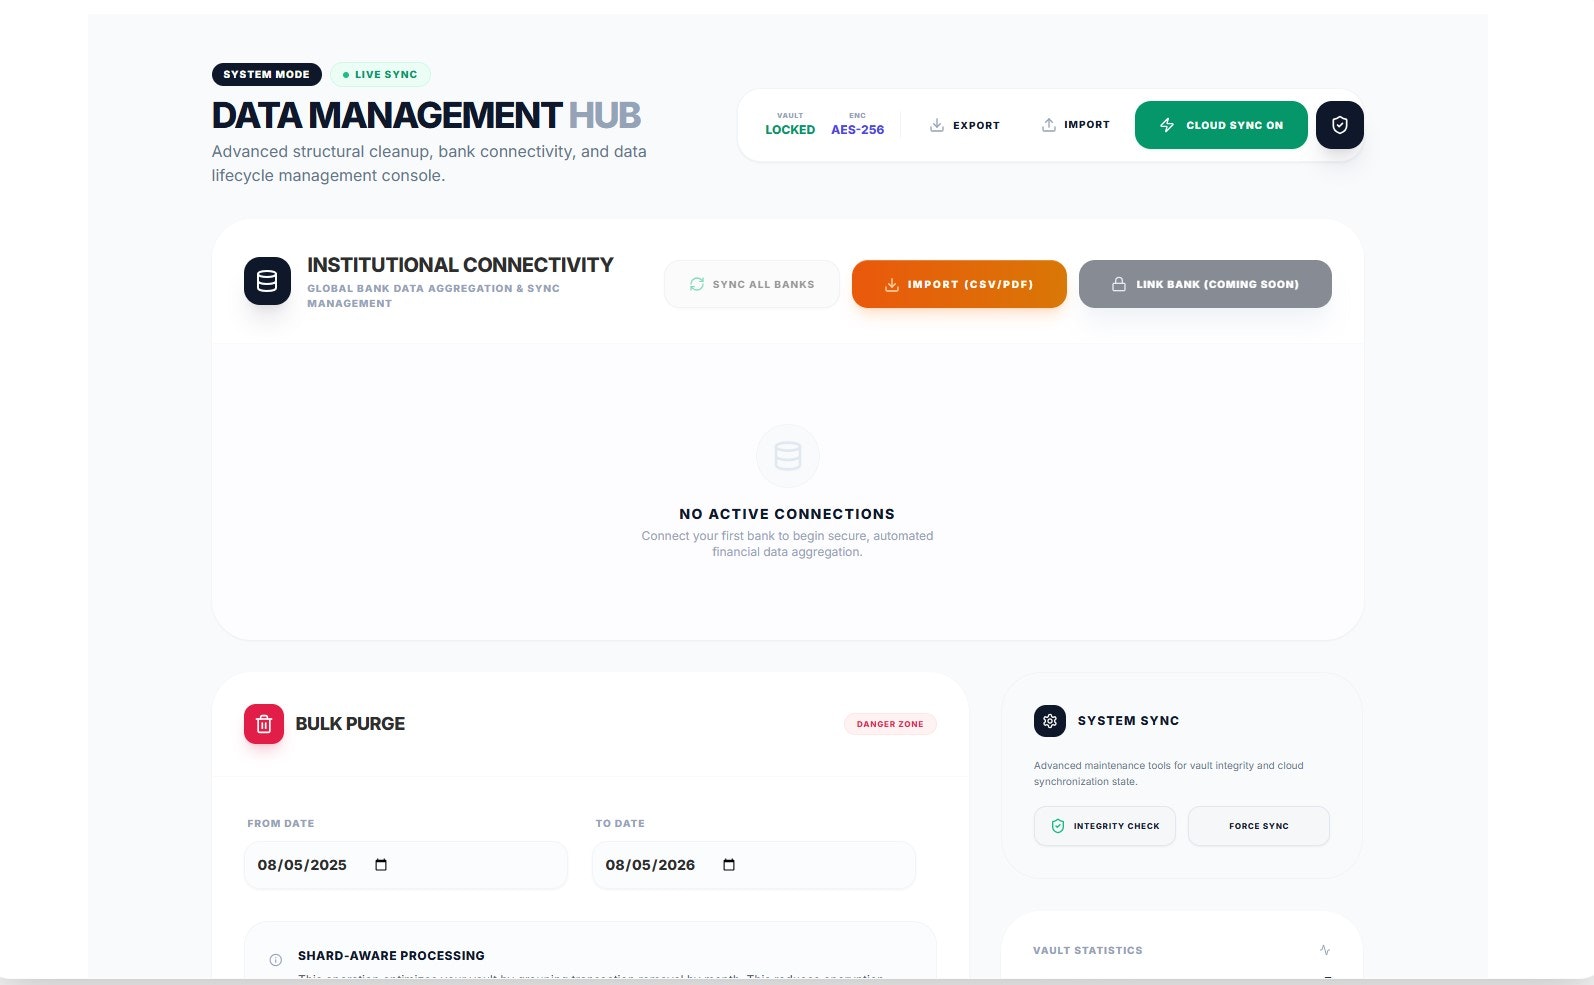Click the Vault Statistics label
Viewport: 1594px width, 985px height.
[x=1088, y=950]
